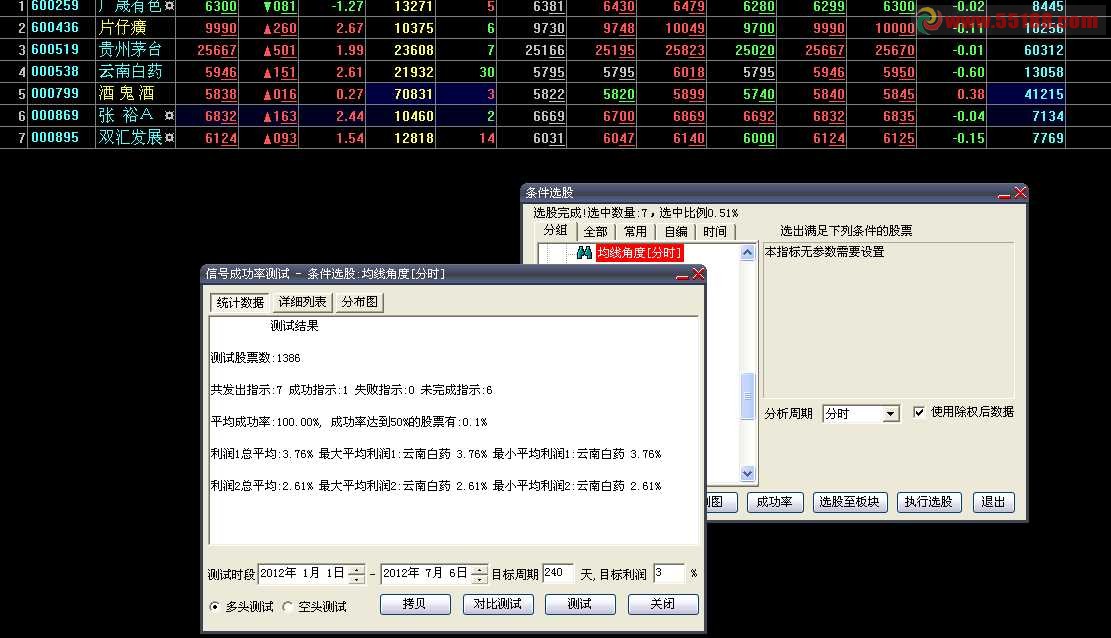Click the 执行选股 button
The width and height of the screenshot is (1111, 638).
click(929, 502)
